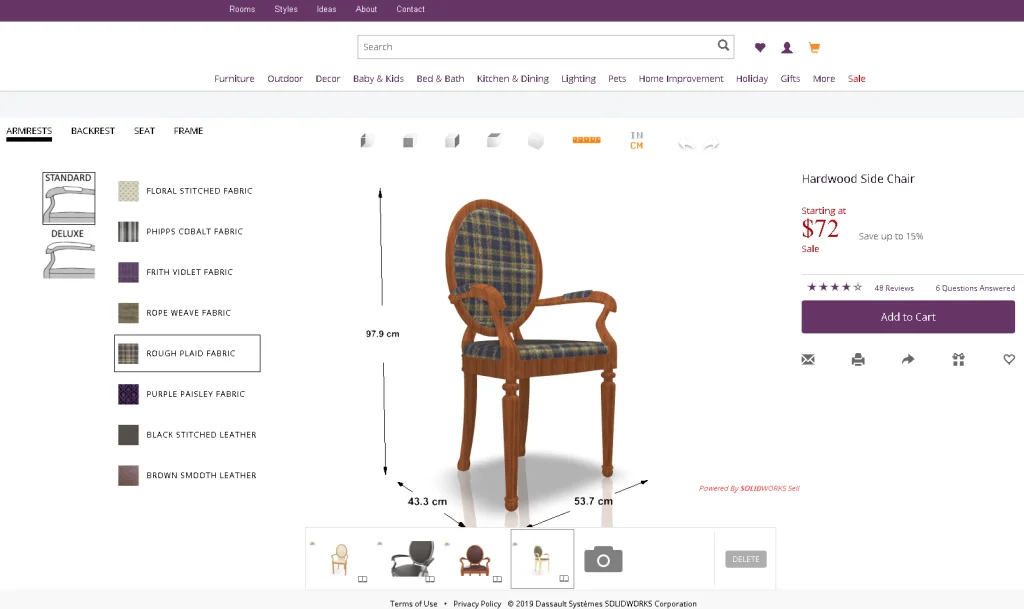This screenshot has height=609, width=1024.
Task: Open the FRAME customization tab
Action: (188, 130)
